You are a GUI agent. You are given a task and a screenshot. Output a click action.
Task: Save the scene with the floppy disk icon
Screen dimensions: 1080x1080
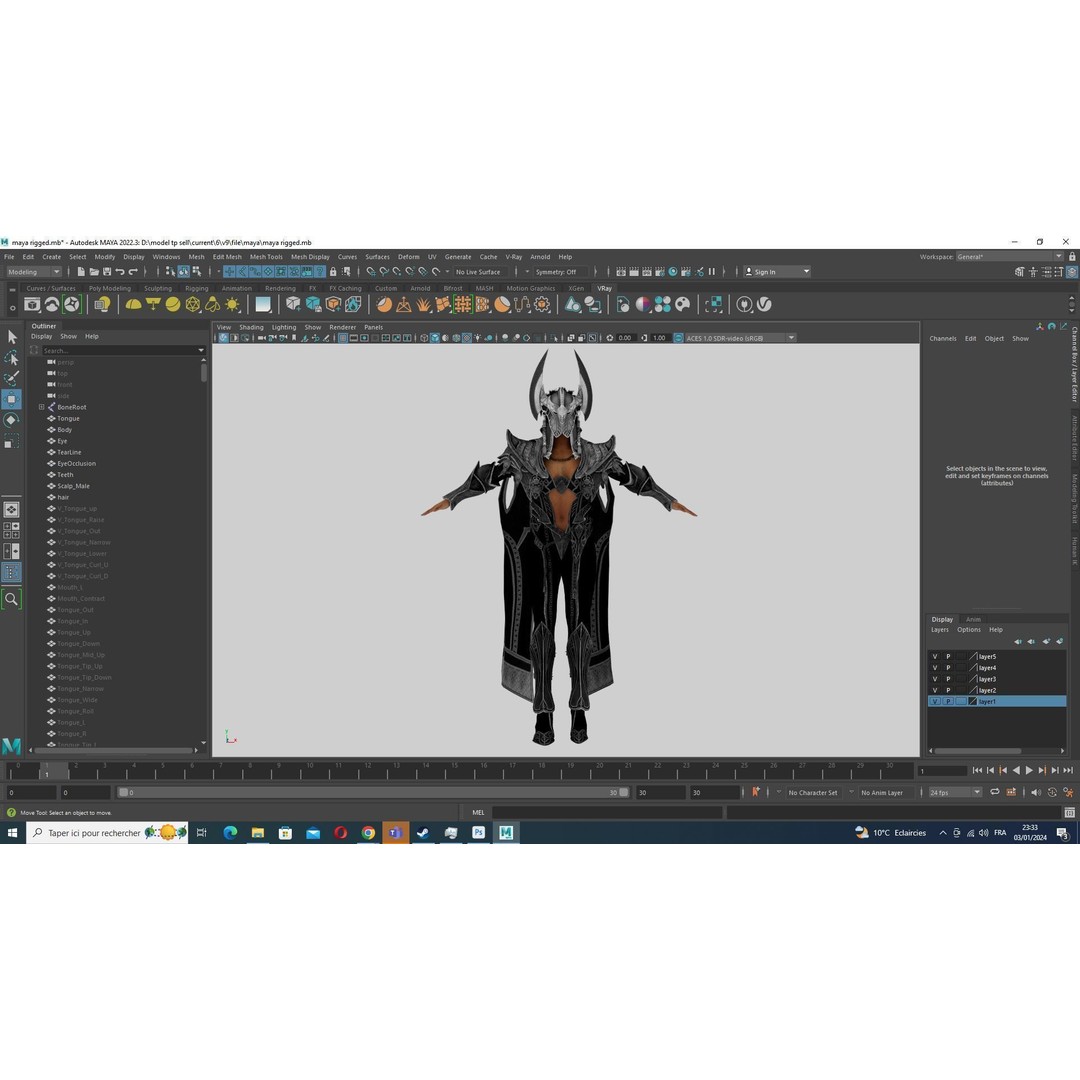coord(107,271)
